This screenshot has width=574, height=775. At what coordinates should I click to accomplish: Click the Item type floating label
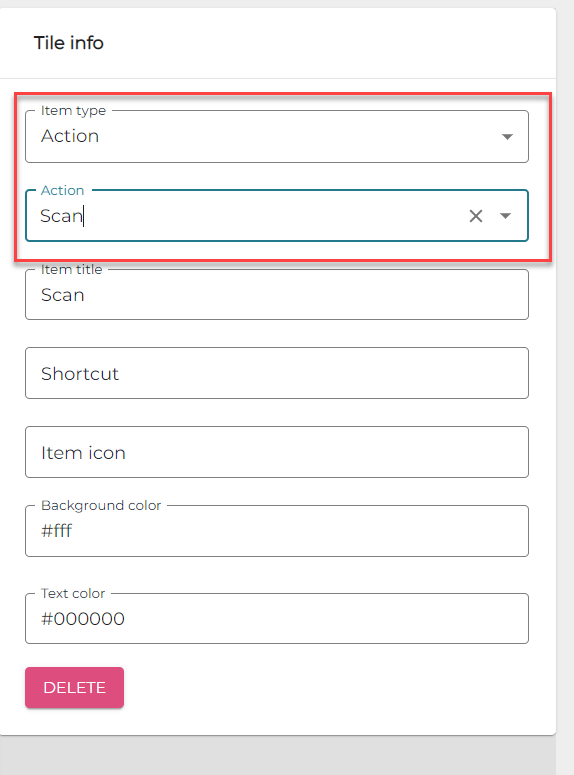click(73, 111)
